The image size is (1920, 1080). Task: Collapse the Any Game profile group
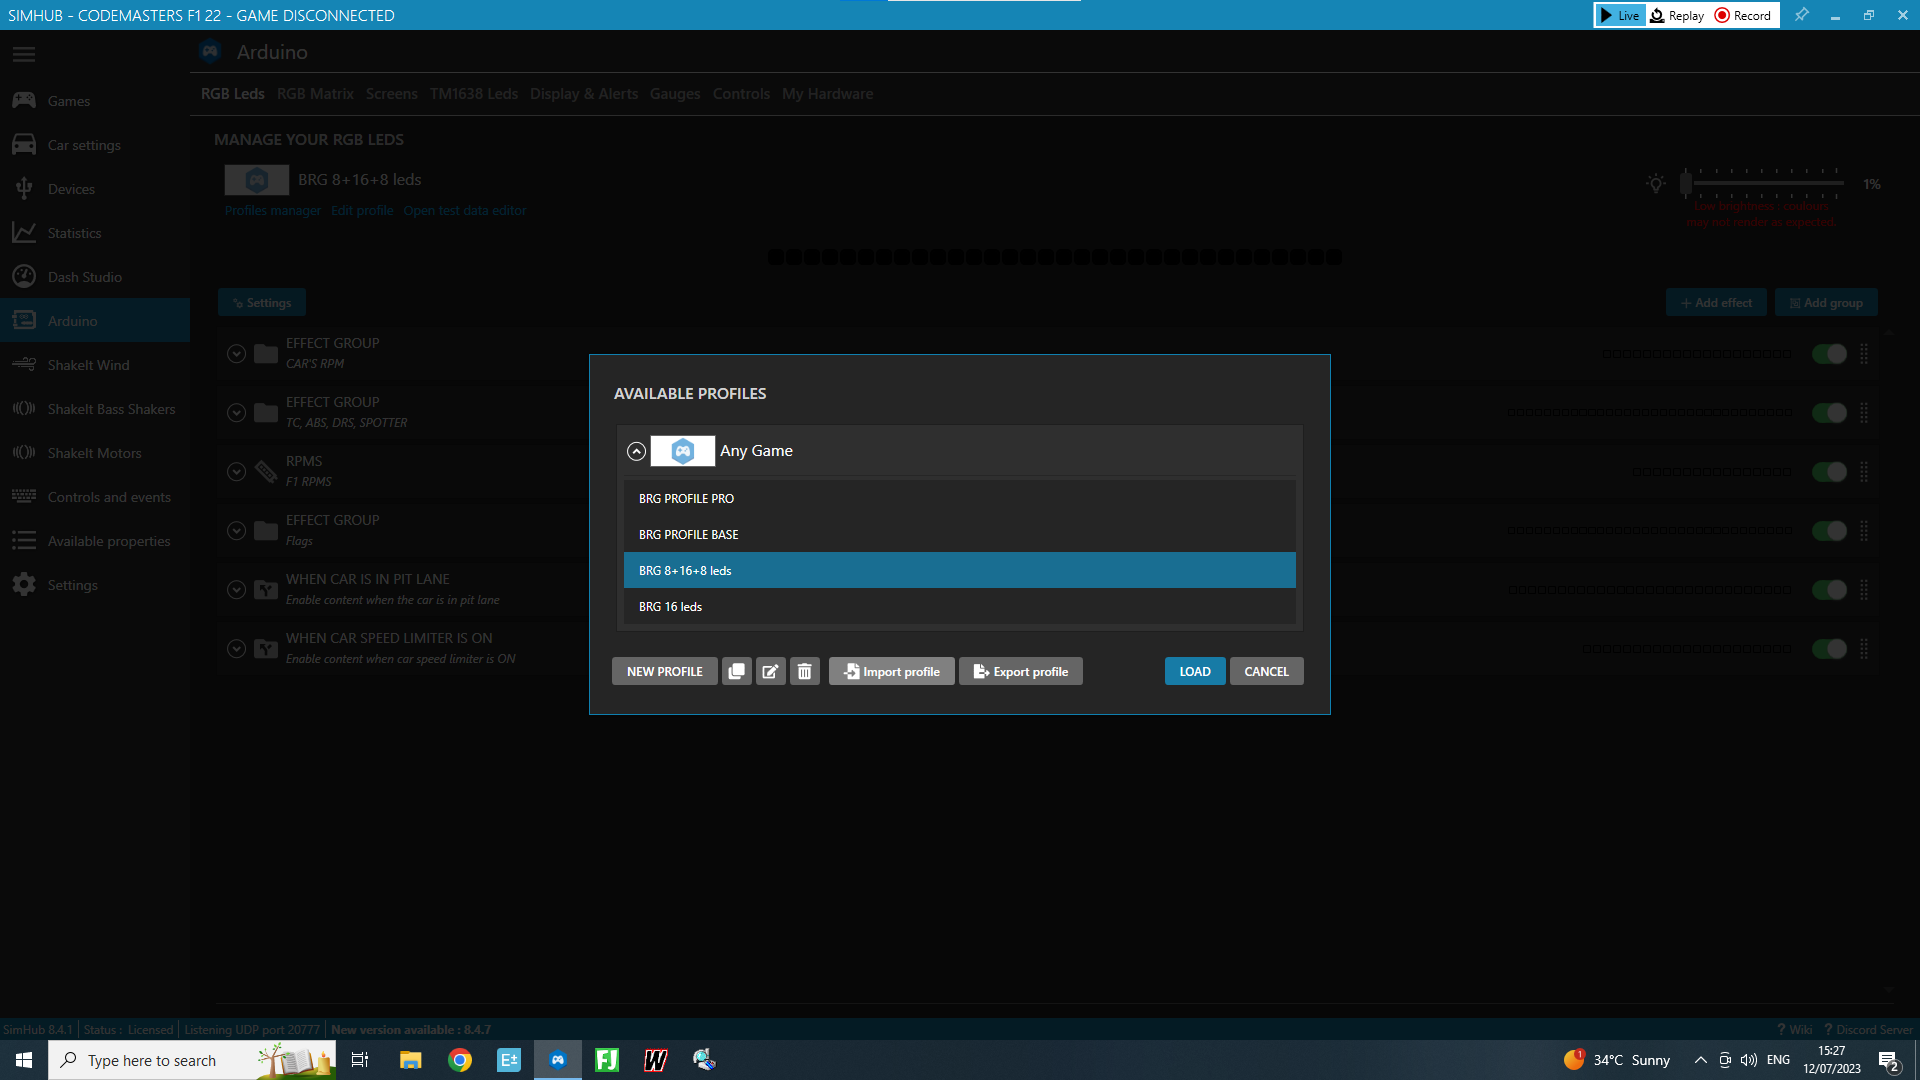(636, 451)
